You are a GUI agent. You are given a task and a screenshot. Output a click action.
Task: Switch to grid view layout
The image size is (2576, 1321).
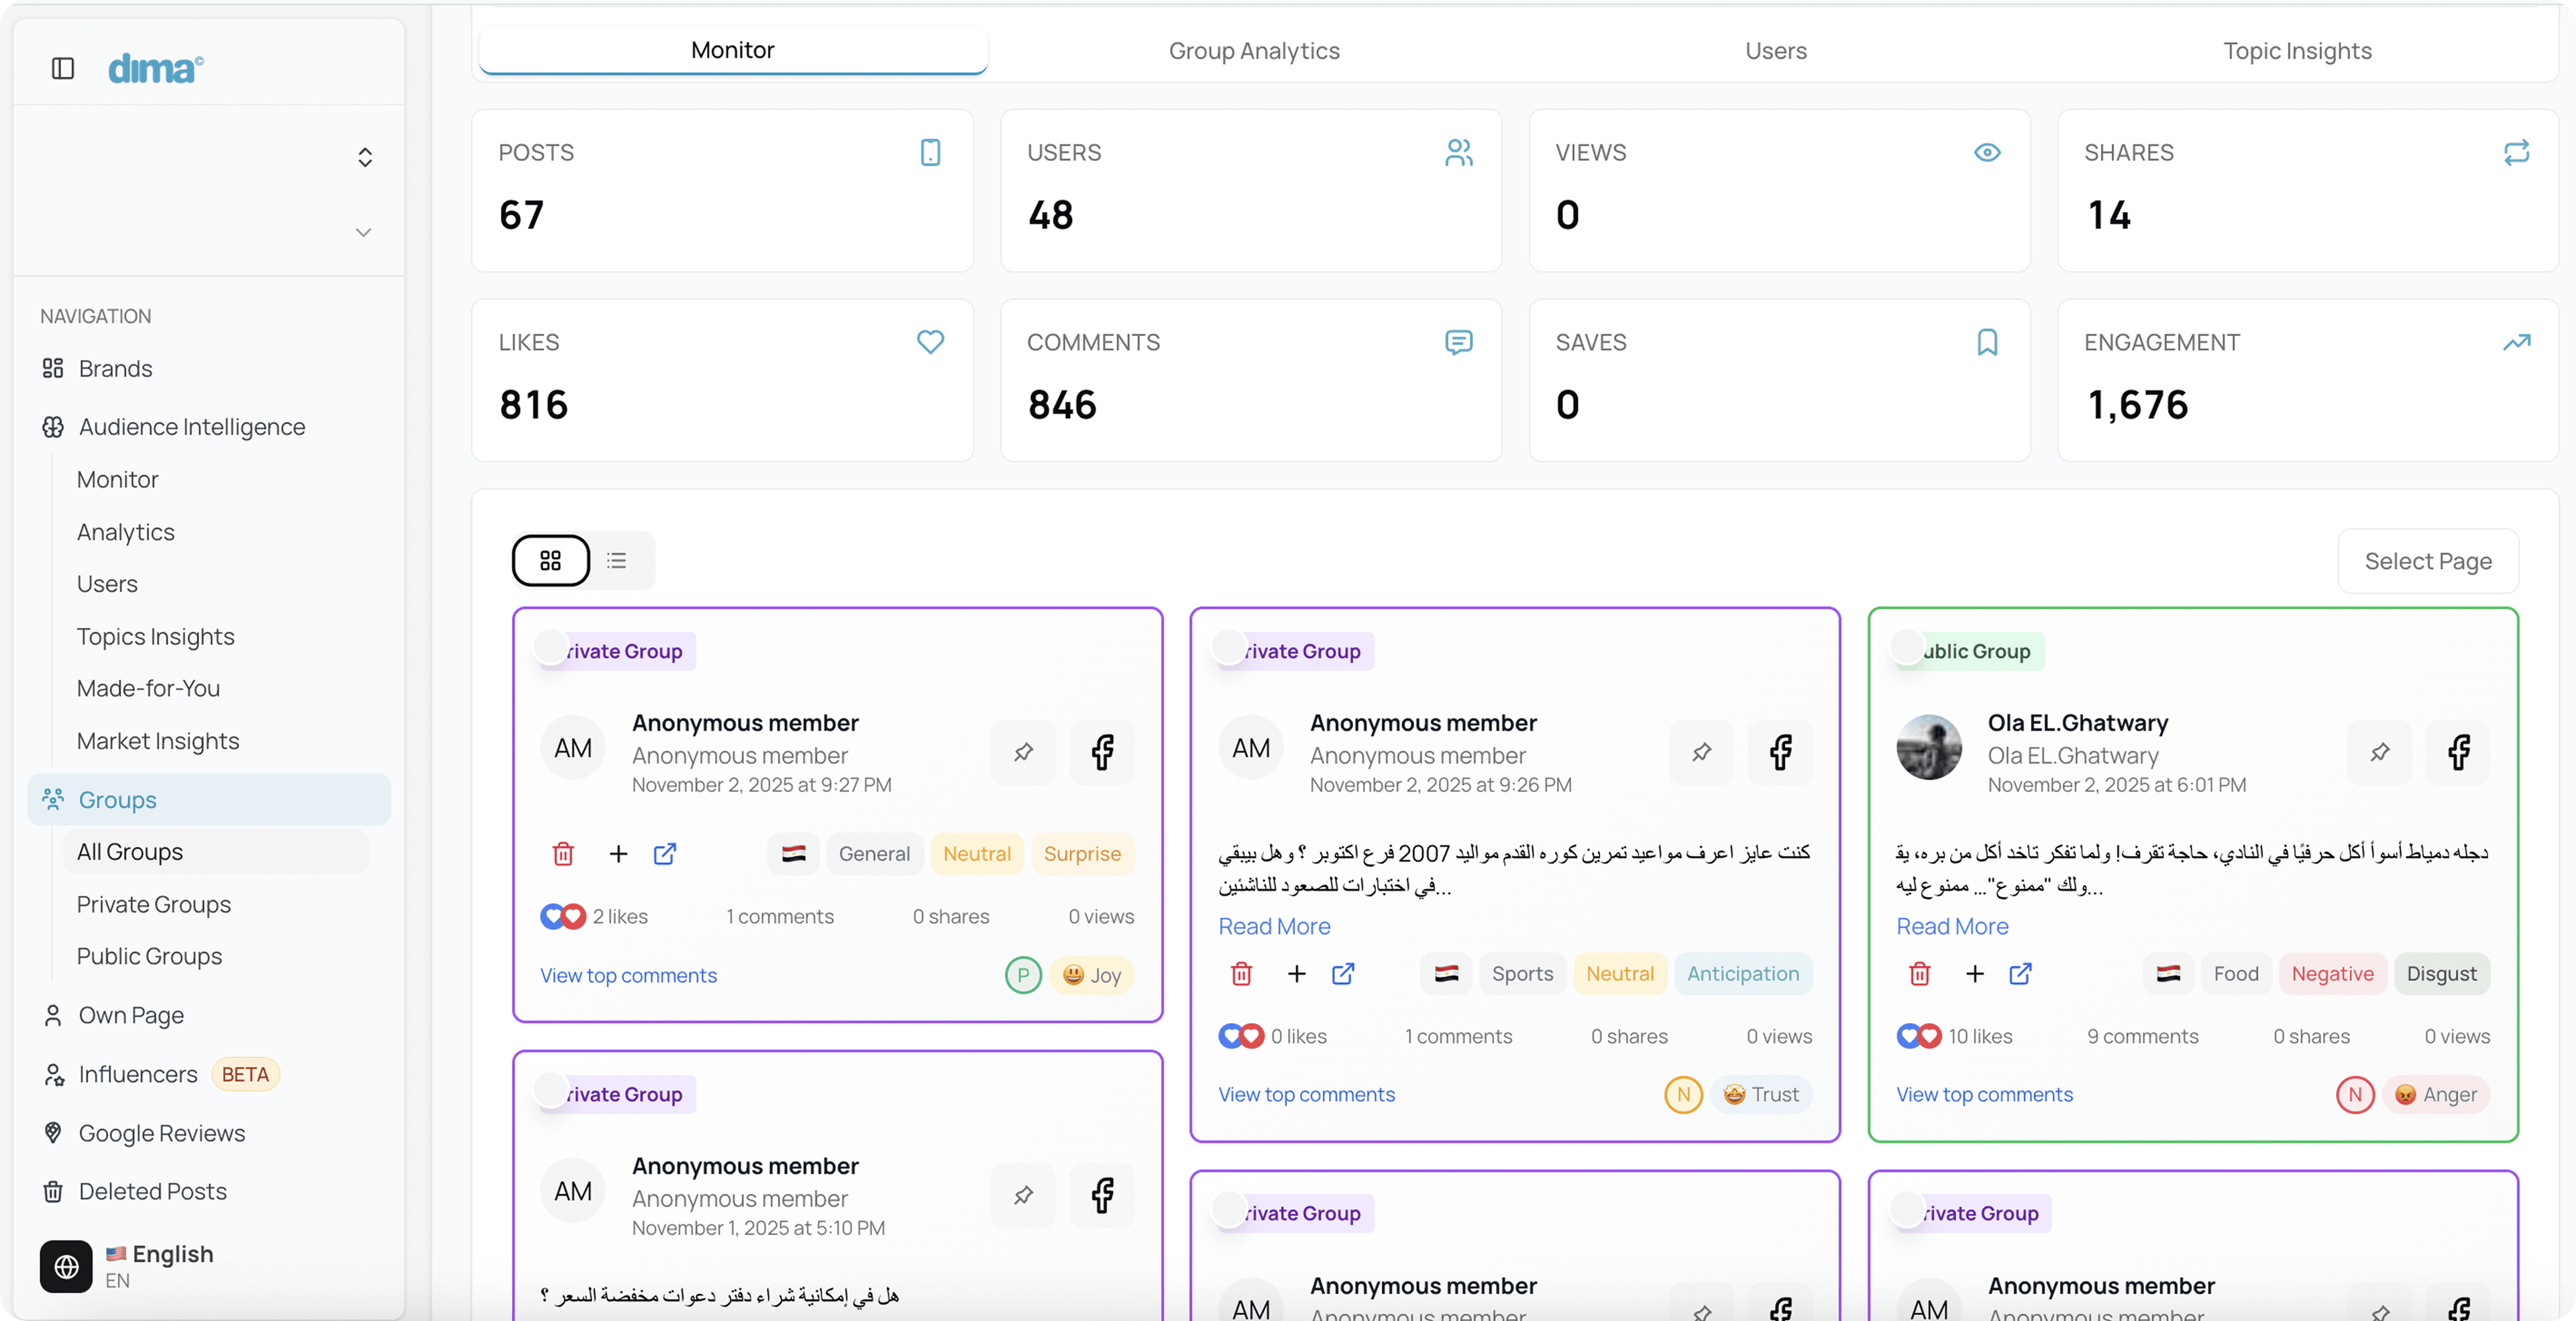point(551,560)
